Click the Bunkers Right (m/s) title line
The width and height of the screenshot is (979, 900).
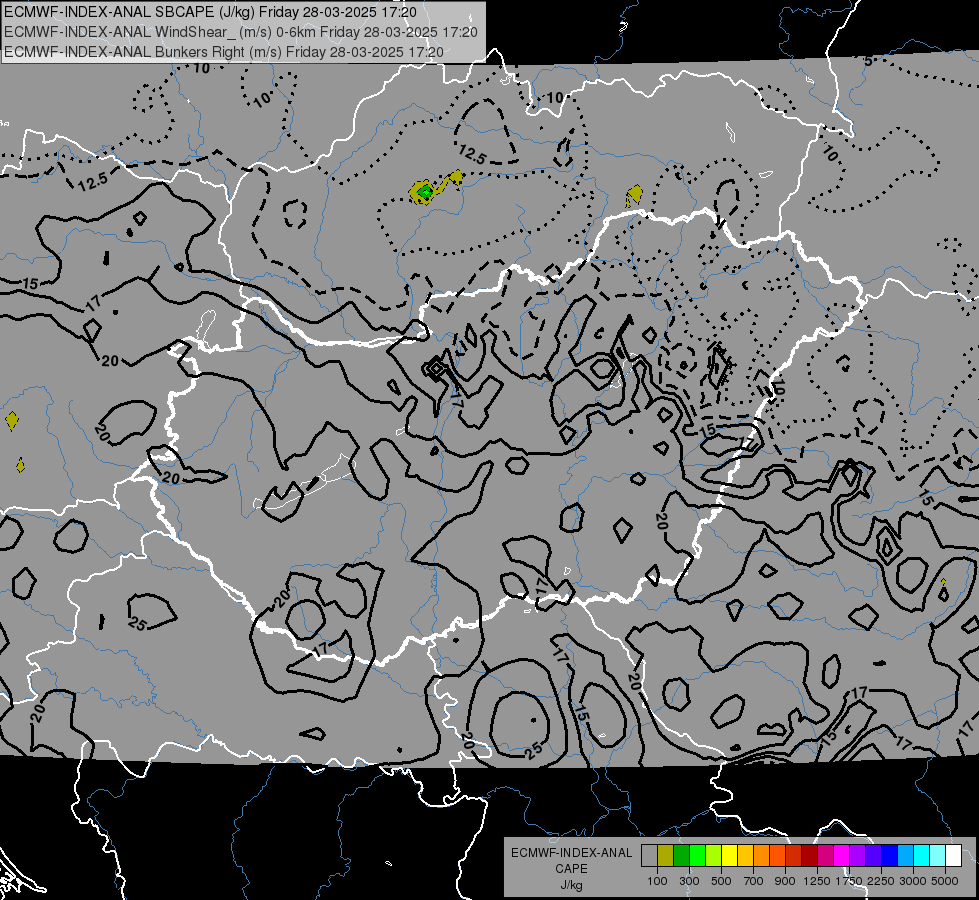[x=224, y=52]
